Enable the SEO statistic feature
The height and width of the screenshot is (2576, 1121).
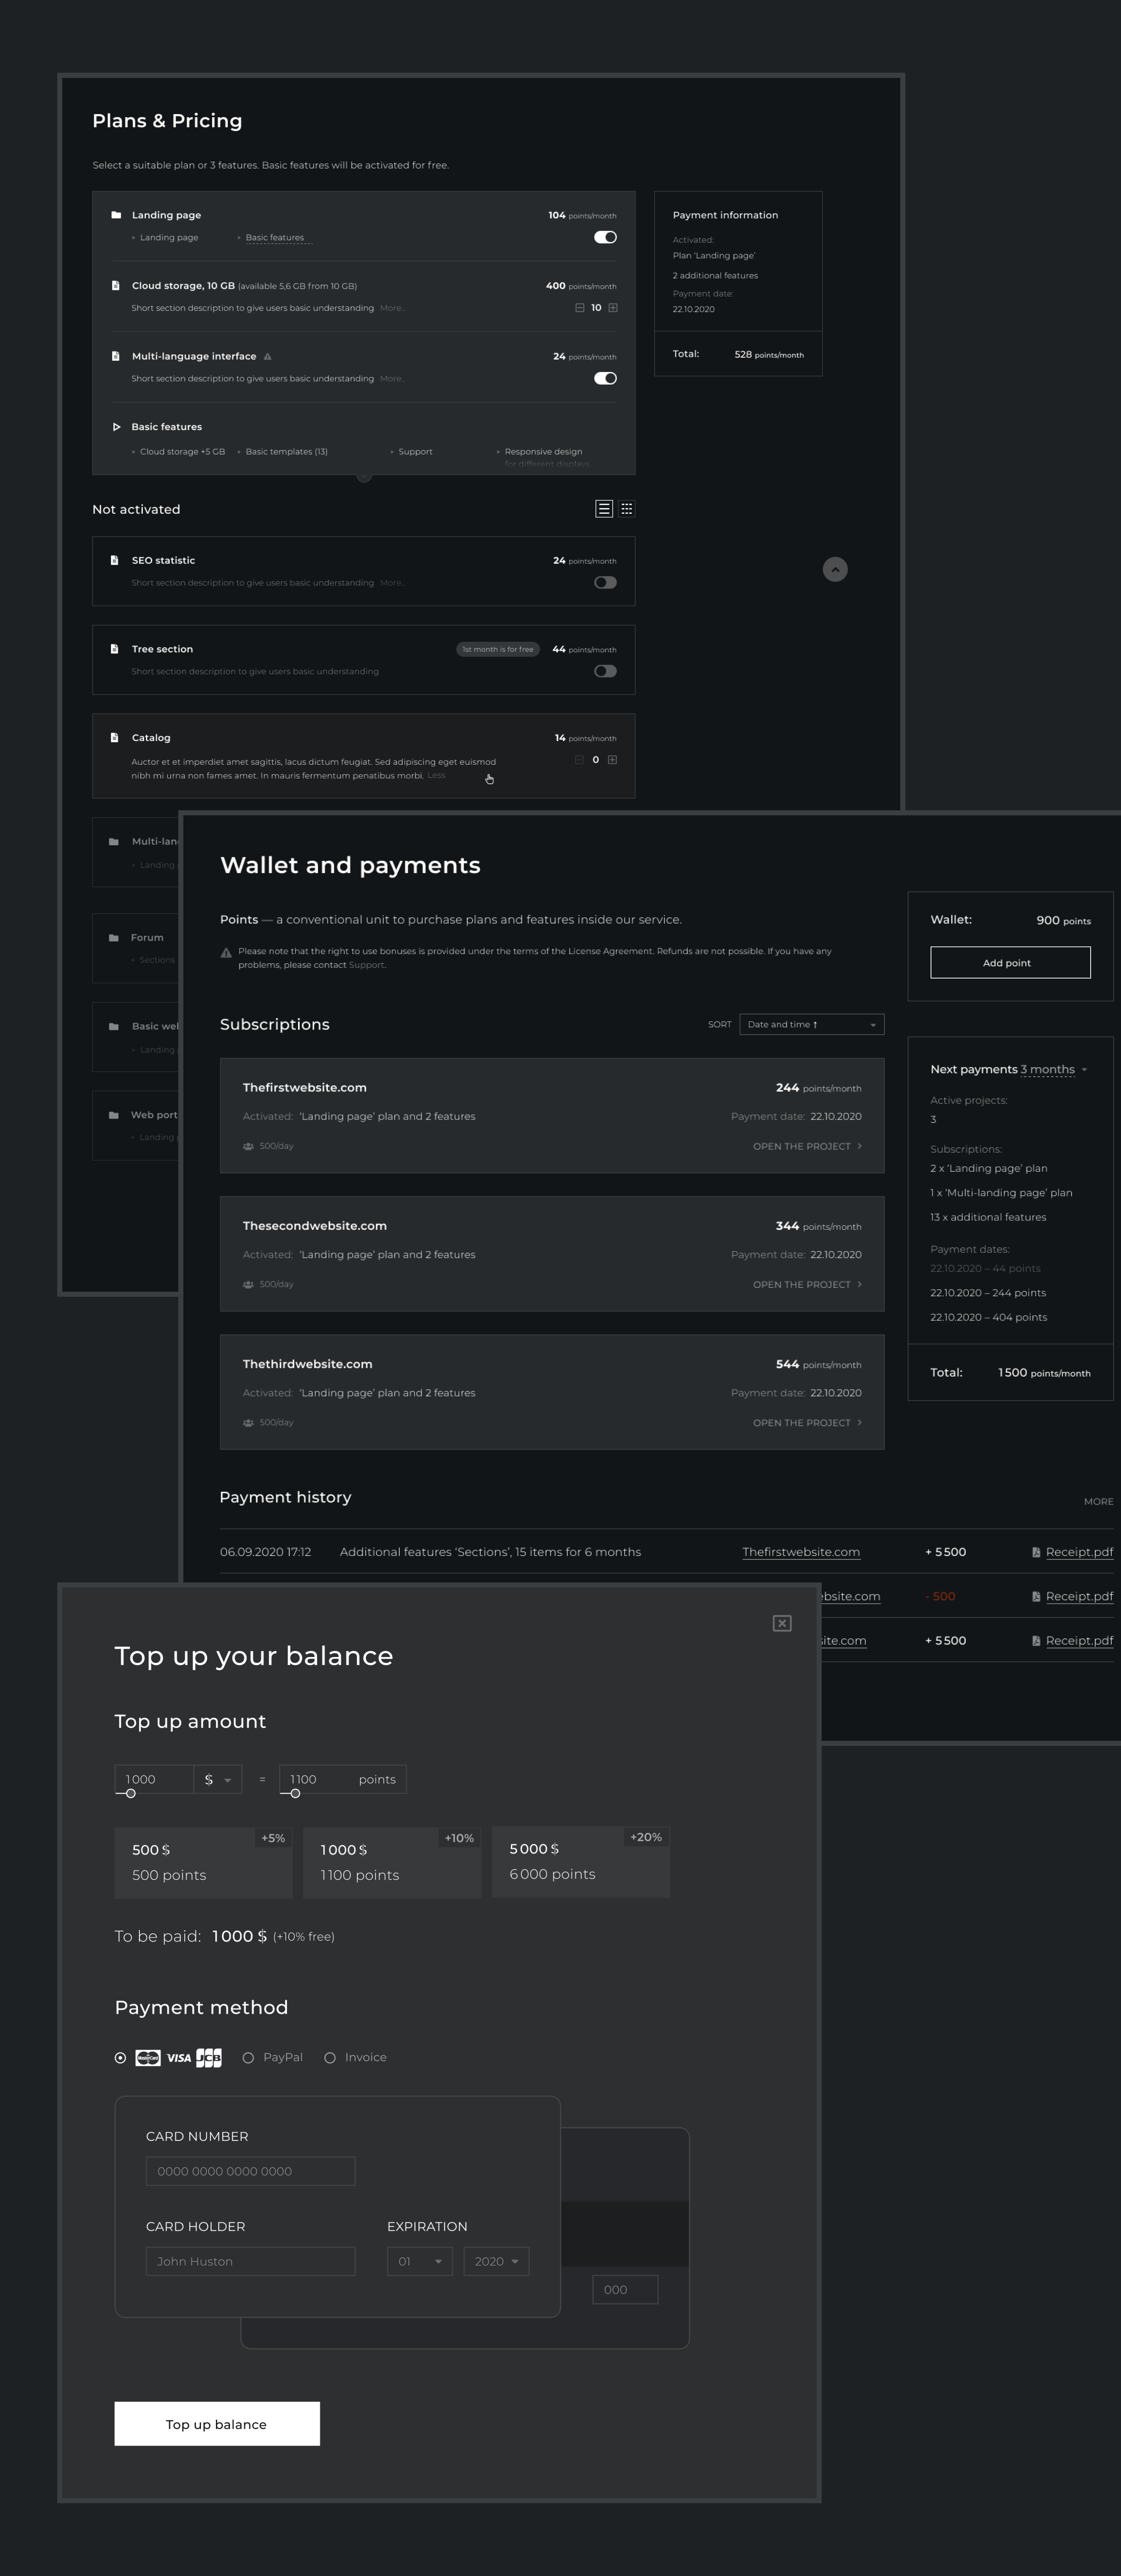(605, 582)
